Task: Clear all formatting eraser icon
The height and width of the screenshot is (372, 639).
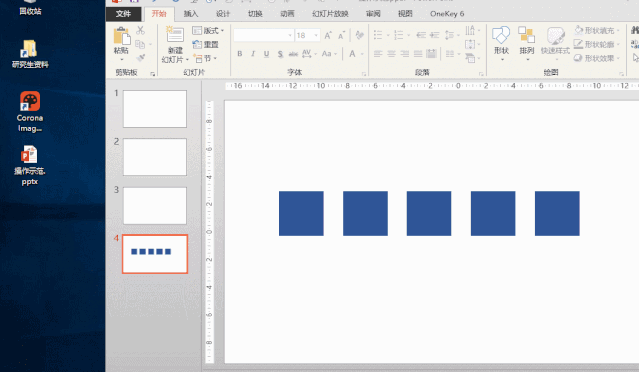Action: point(359,35)
